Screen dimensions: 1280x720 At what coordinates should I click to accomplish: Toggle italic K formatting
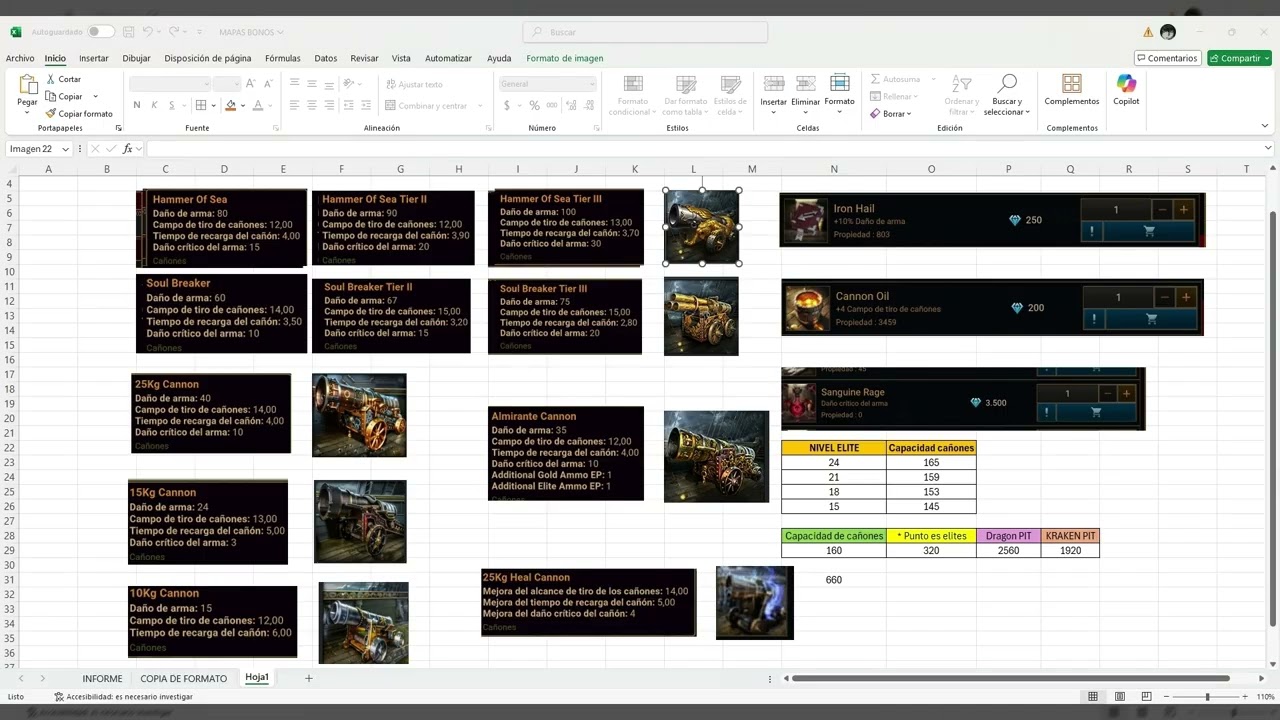(x=155, y=105)
